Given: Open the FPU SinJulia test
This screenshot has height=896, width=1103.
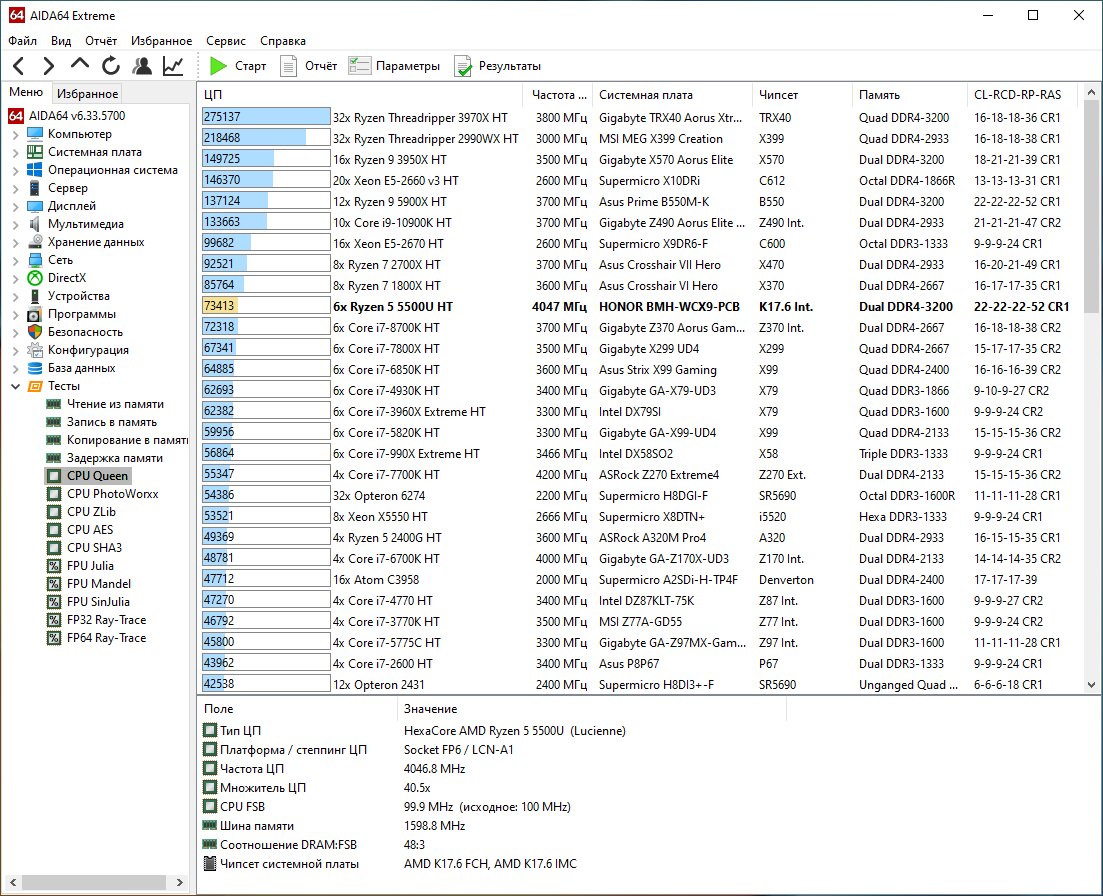Looking at the screenshot, I should click(88, 602).
